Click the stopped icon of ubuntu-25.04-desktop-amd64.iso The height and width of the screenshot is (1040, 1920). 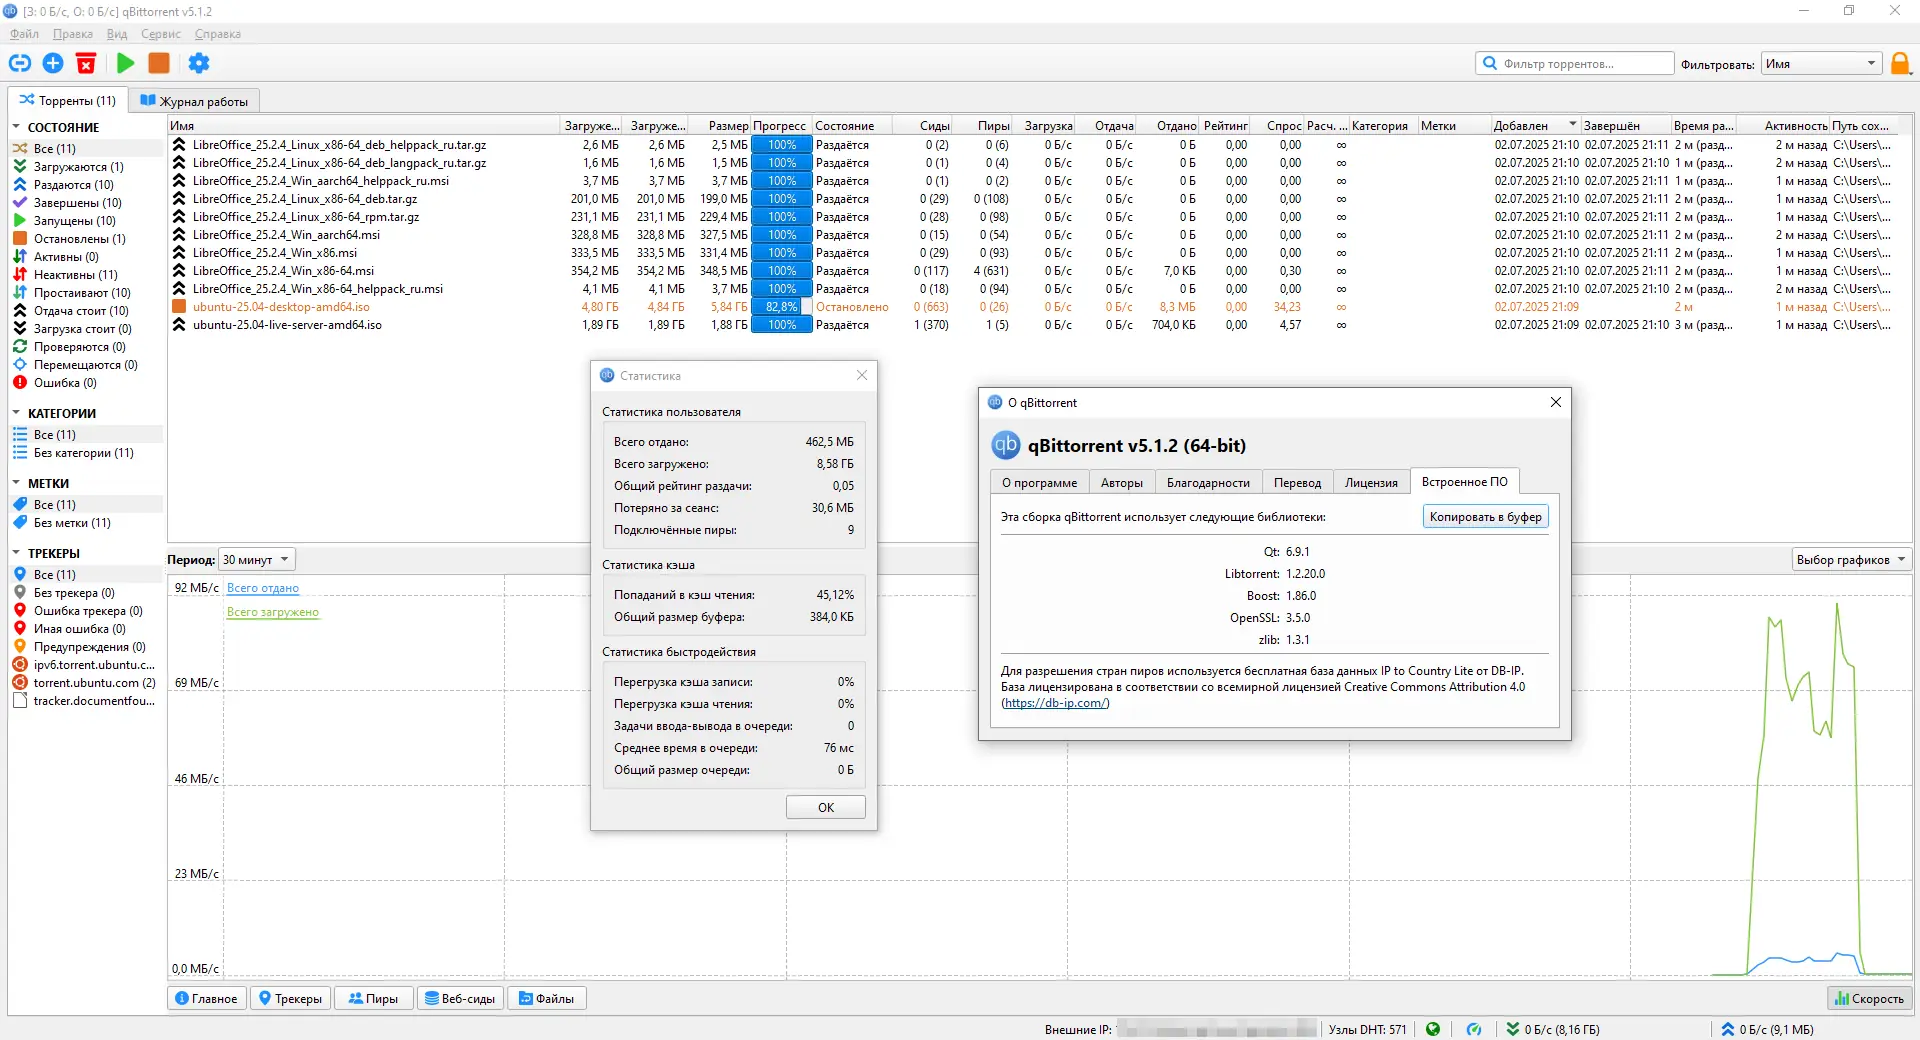pyautogui.click(x=179, y=307)
